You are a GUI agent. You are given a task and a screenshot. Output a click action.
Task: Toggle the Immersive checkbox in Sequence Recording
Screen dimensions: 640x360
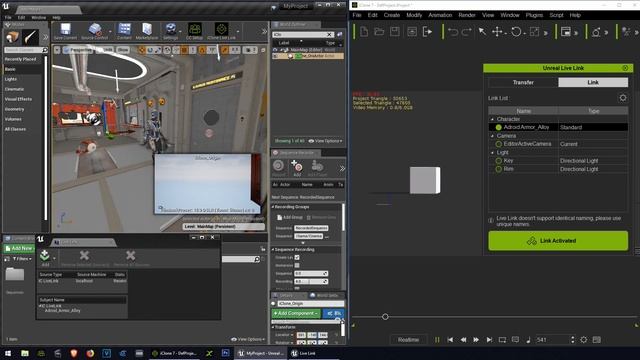[297, 265]
